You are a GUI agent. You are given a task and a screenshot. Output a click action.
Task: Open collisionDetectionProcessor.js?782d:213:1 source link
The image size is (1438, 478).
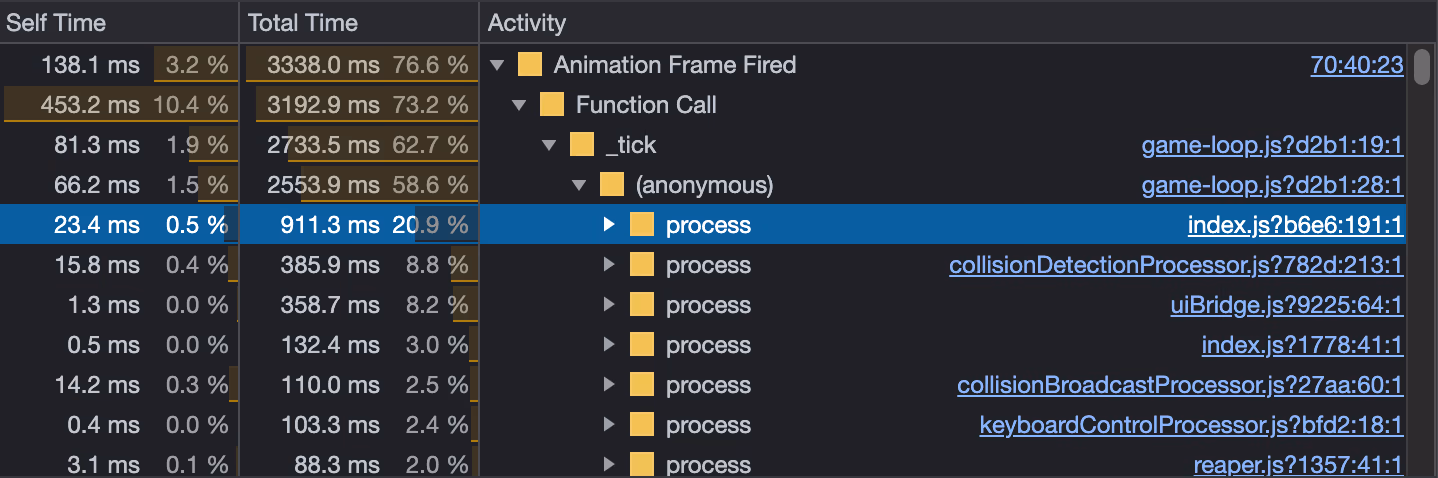[x=1176, y=266]
